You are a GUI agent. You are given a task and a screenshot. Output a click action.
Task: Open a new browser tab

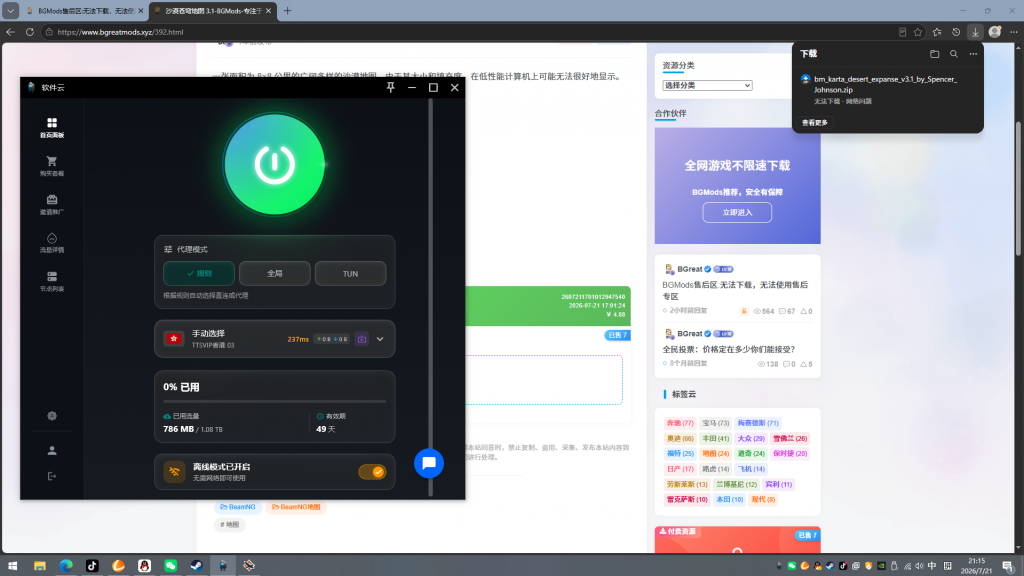tap(287, 10)
